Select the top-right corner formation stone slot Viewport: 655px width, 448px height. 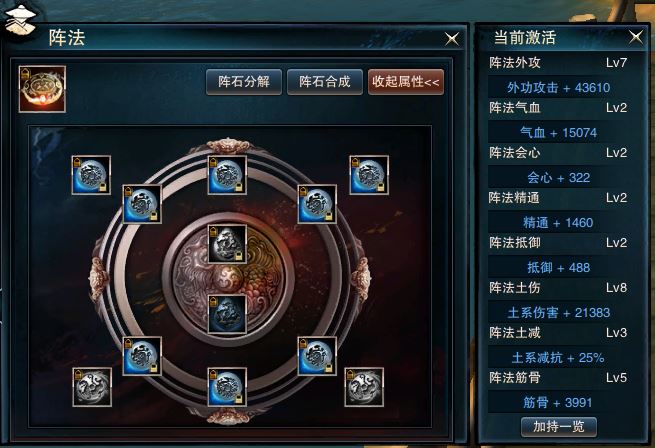pyautogui.click(x=369, y=175)
